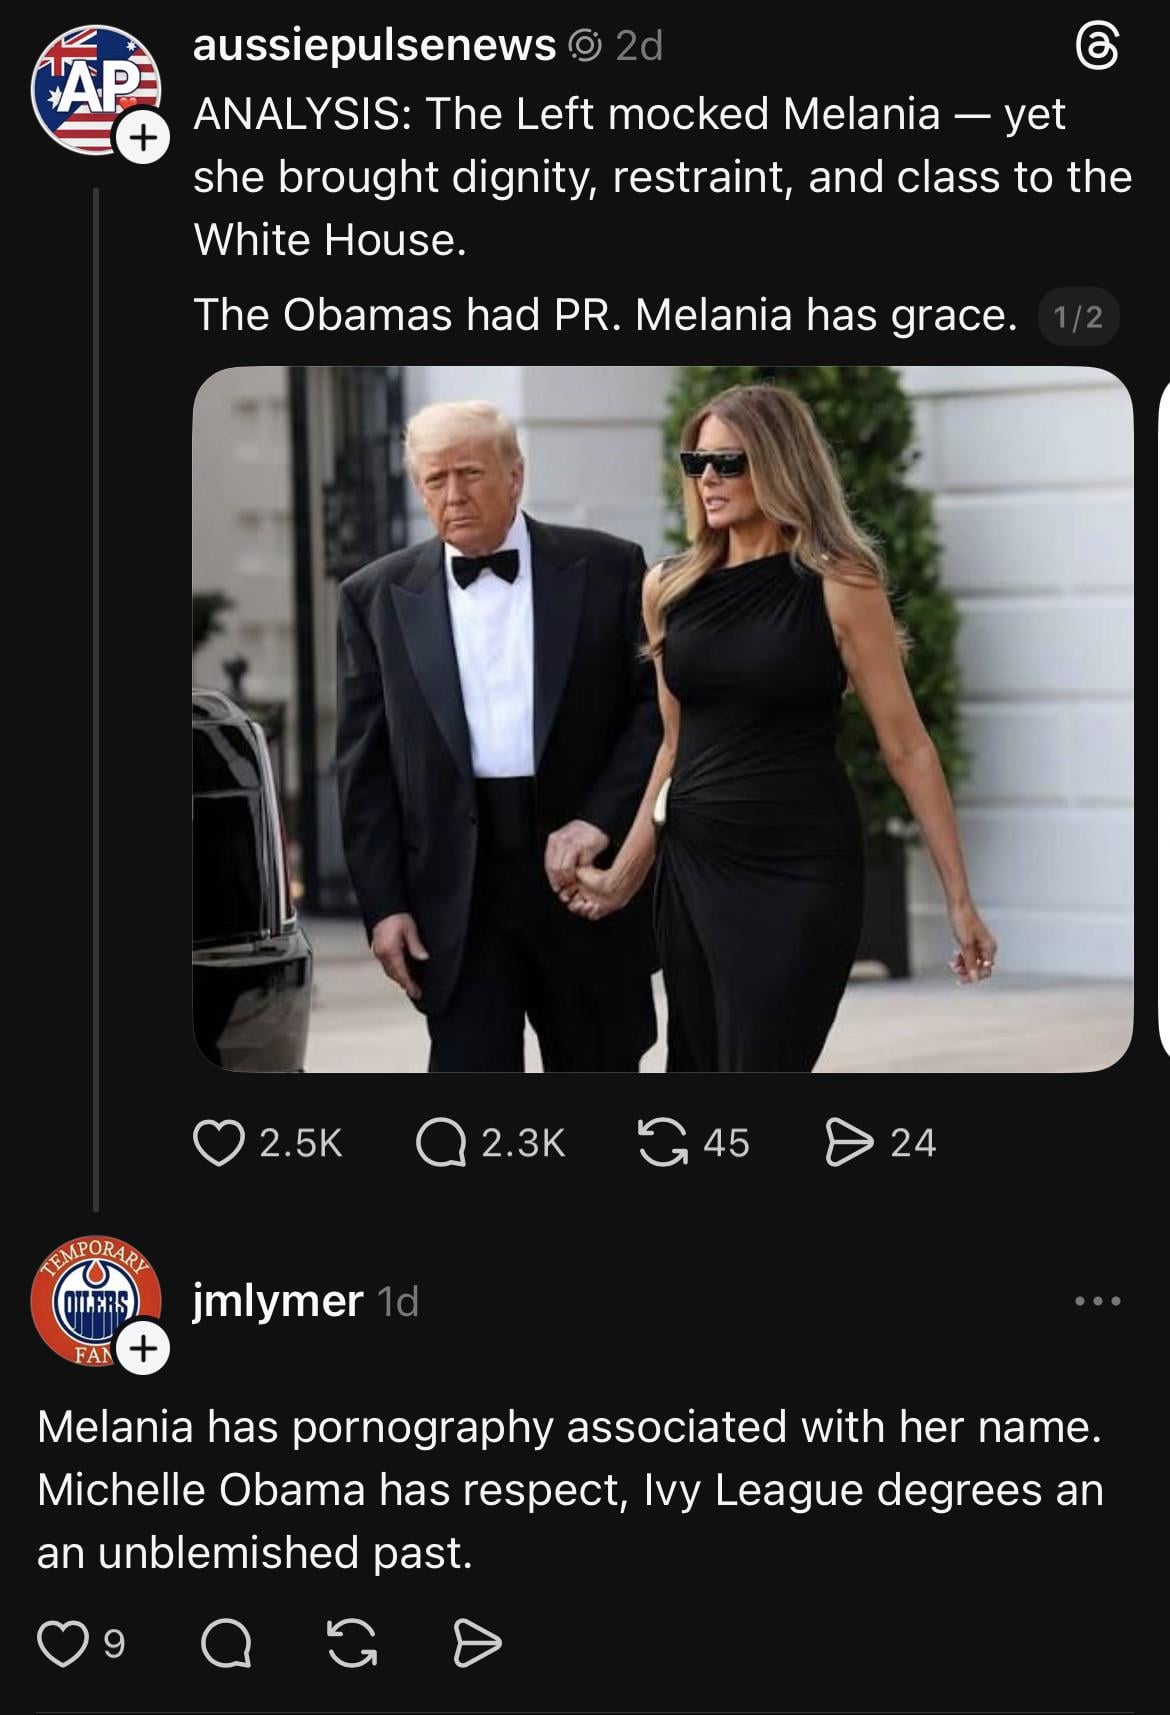Screen dimensions: 1170x1715
Task: Reply to jmlymer's comment
Action: pos(227,1644)
